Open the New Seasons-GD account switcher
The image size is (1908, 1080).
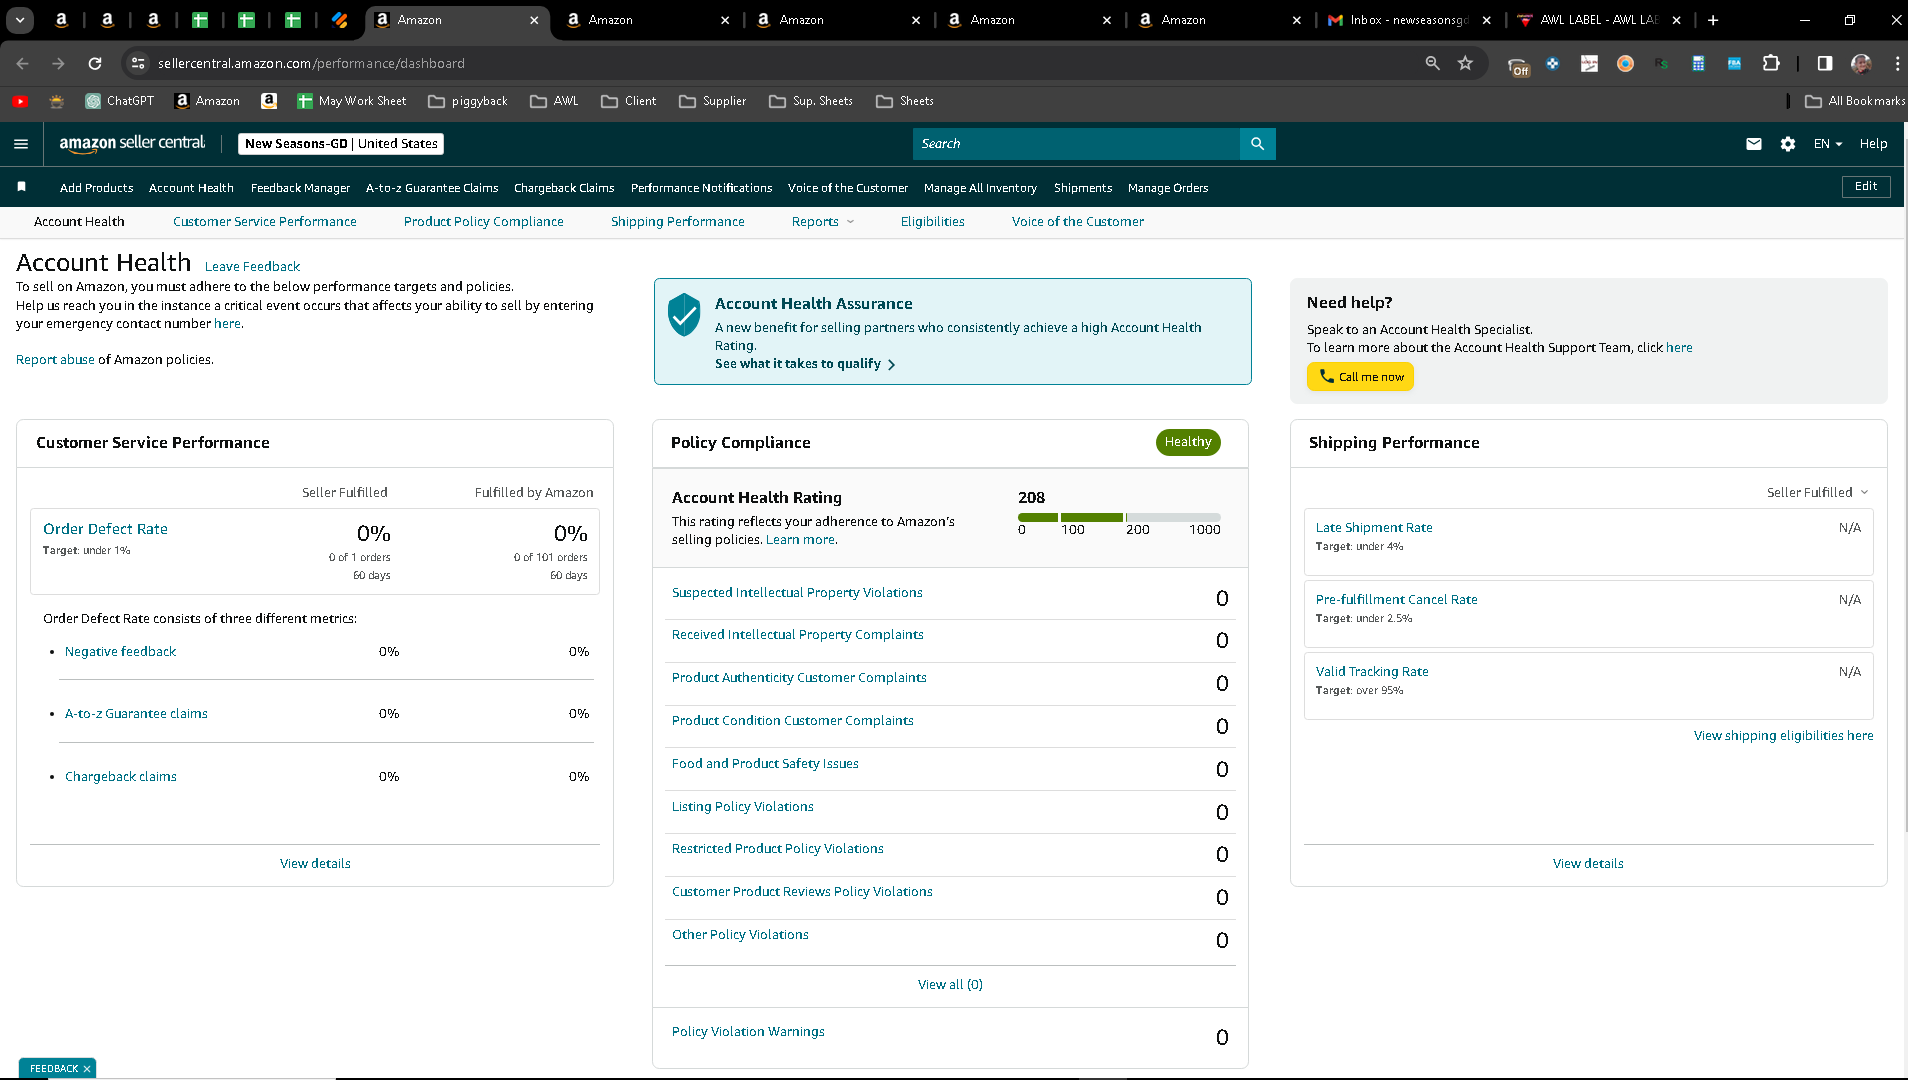tap(341, 144)
